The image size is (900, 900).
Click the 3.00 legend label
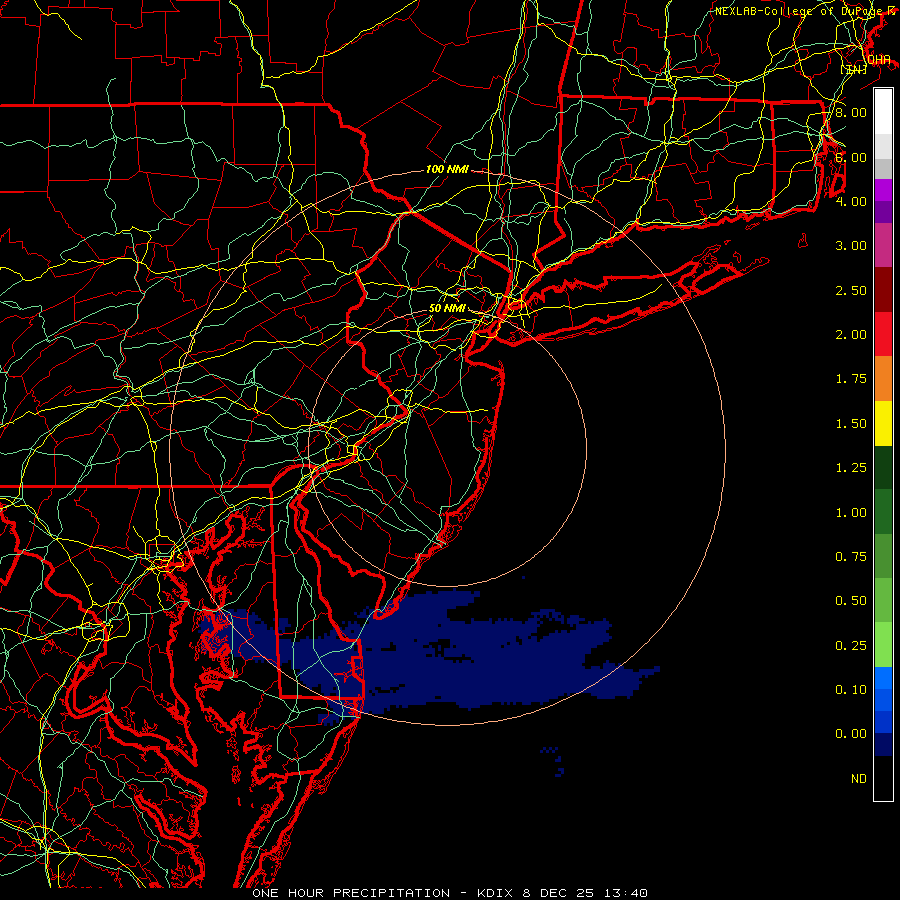[851, 246]
